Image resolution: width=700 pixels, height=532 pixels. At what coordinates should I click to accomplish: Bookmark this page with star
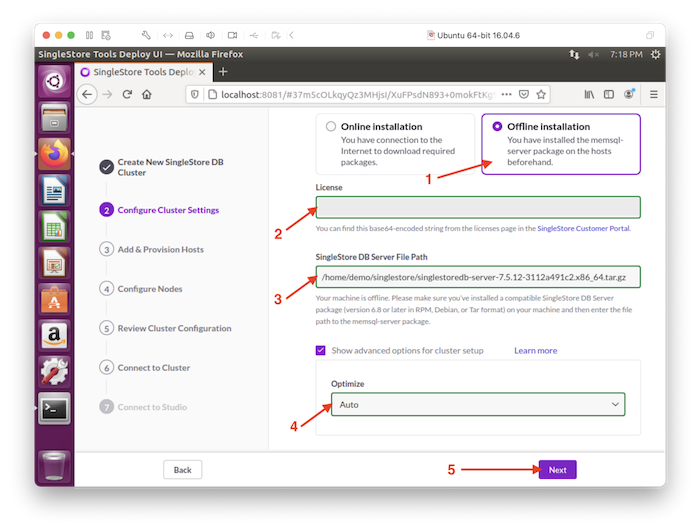[x=541, y=95]
